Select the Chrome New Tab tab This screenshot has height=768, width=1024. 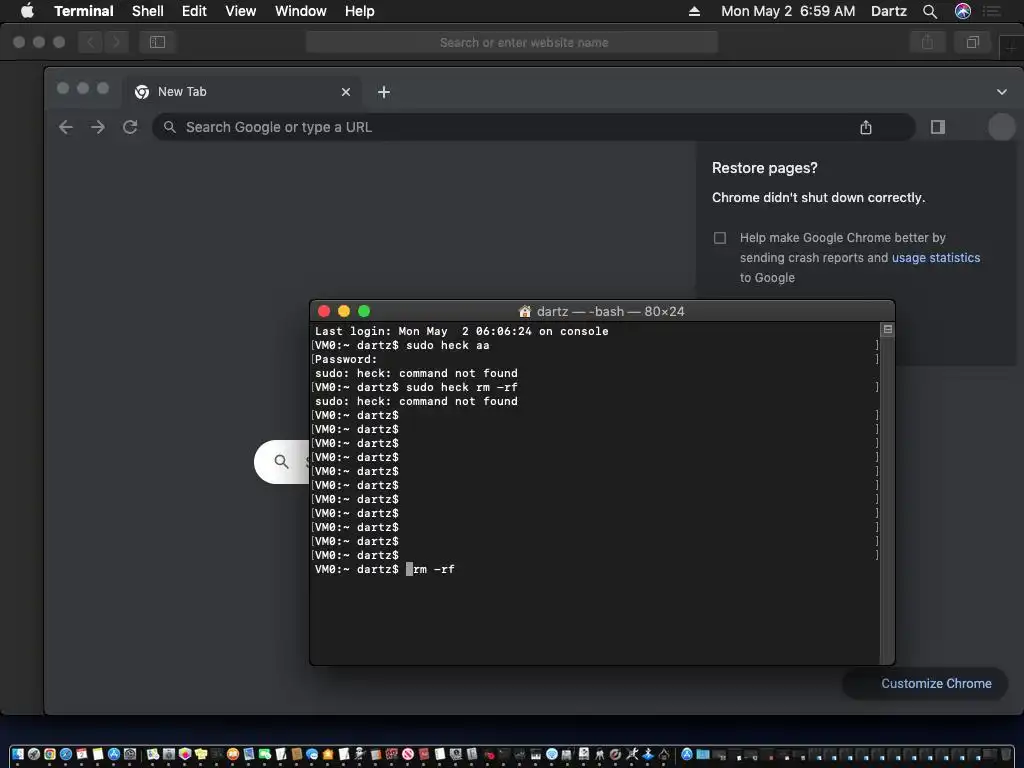pos(242,91)
